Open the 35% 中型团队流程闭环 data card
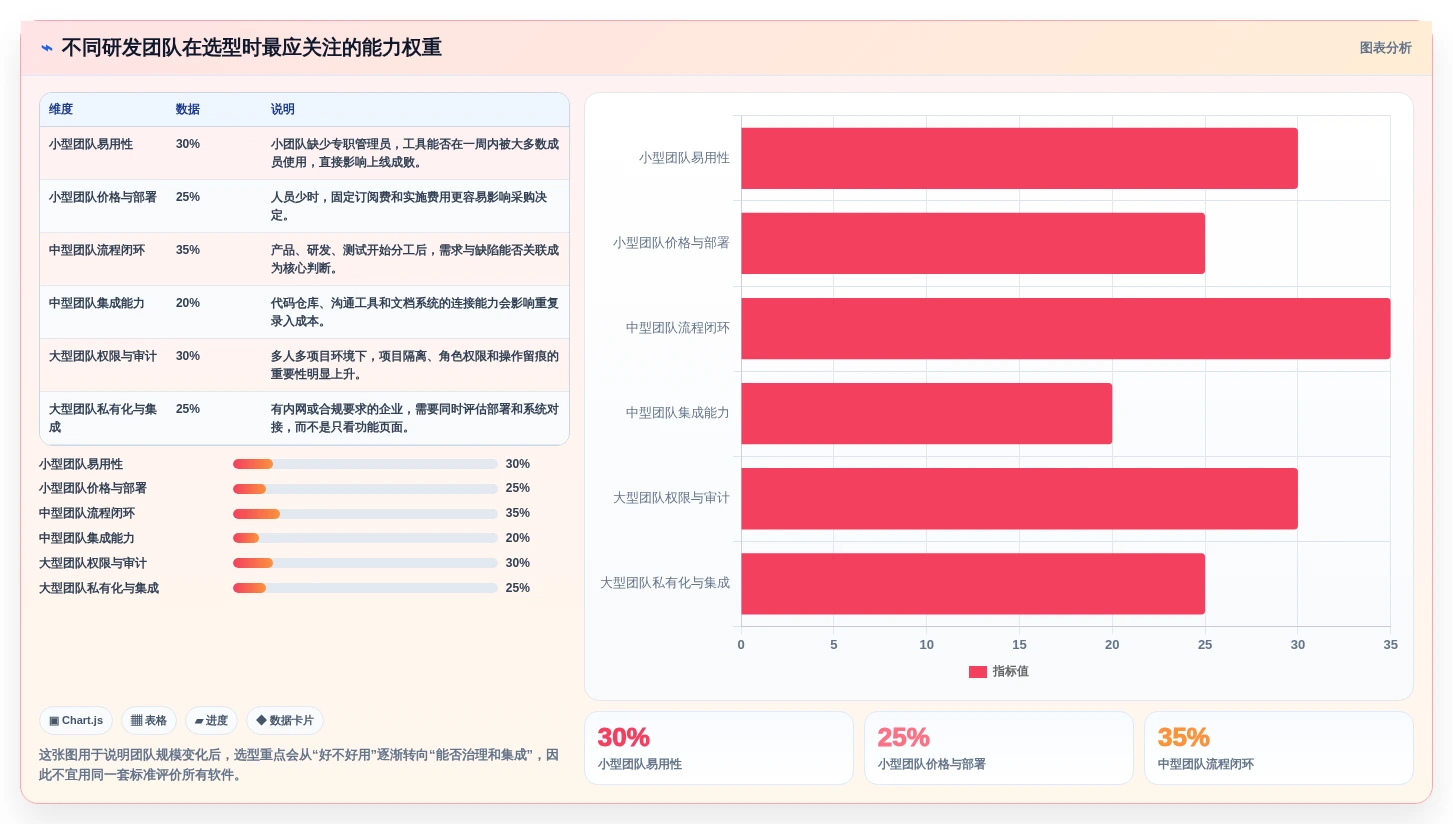The image size is (1453, 824). pos(1279,748)
